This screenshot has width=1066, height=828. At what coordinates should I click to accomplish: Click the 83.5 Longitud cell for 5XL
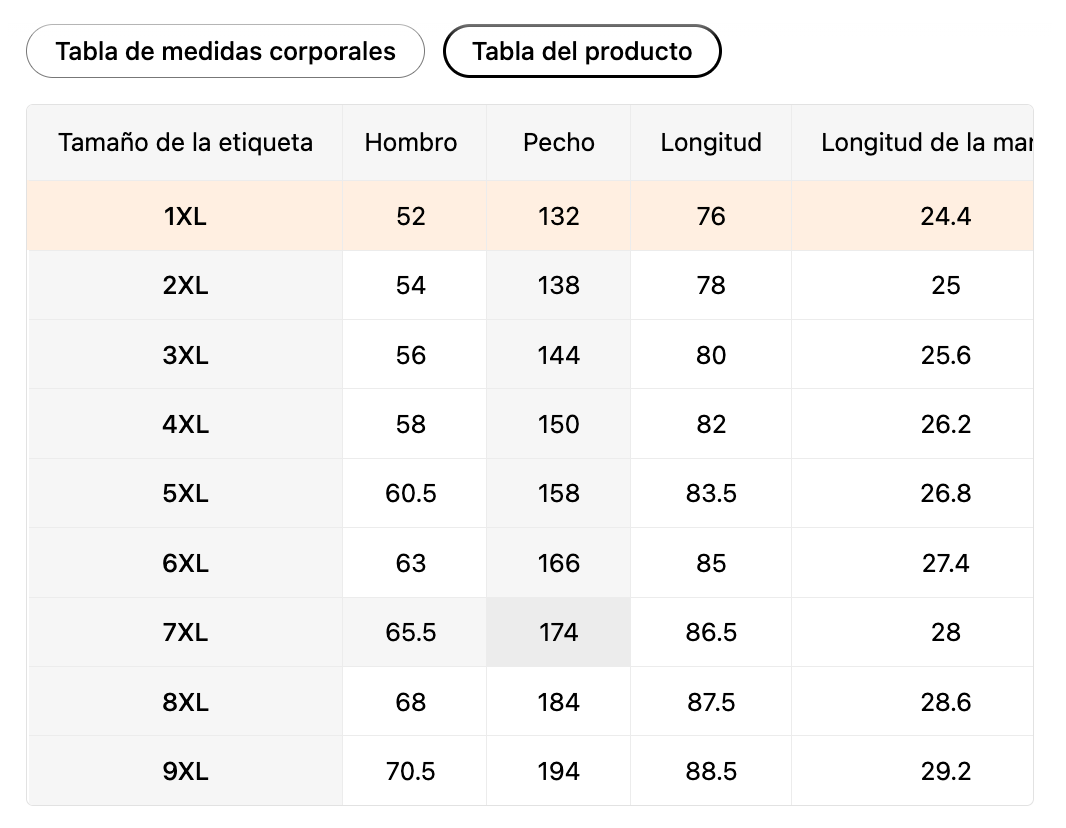click(x=711, y=494)
